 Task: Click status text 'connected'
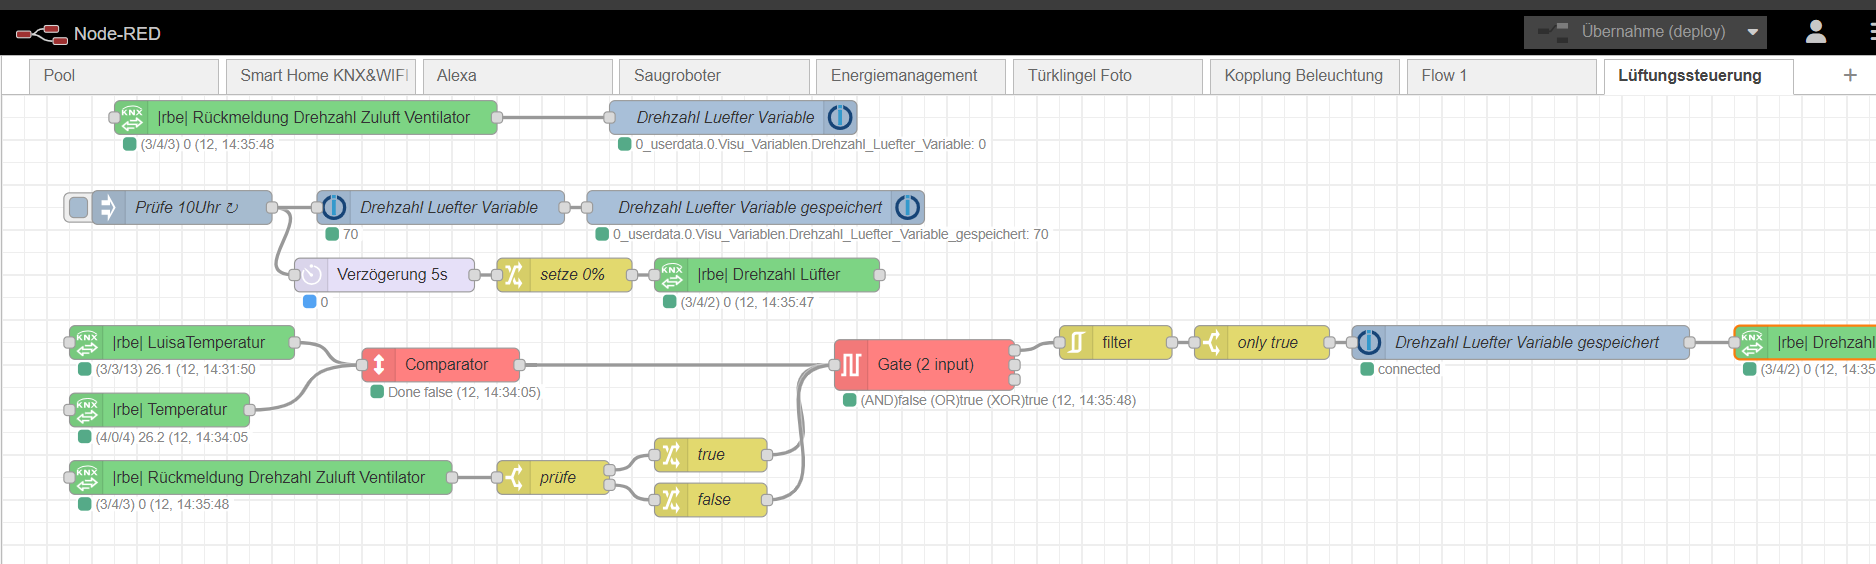tap(1409, 369)
